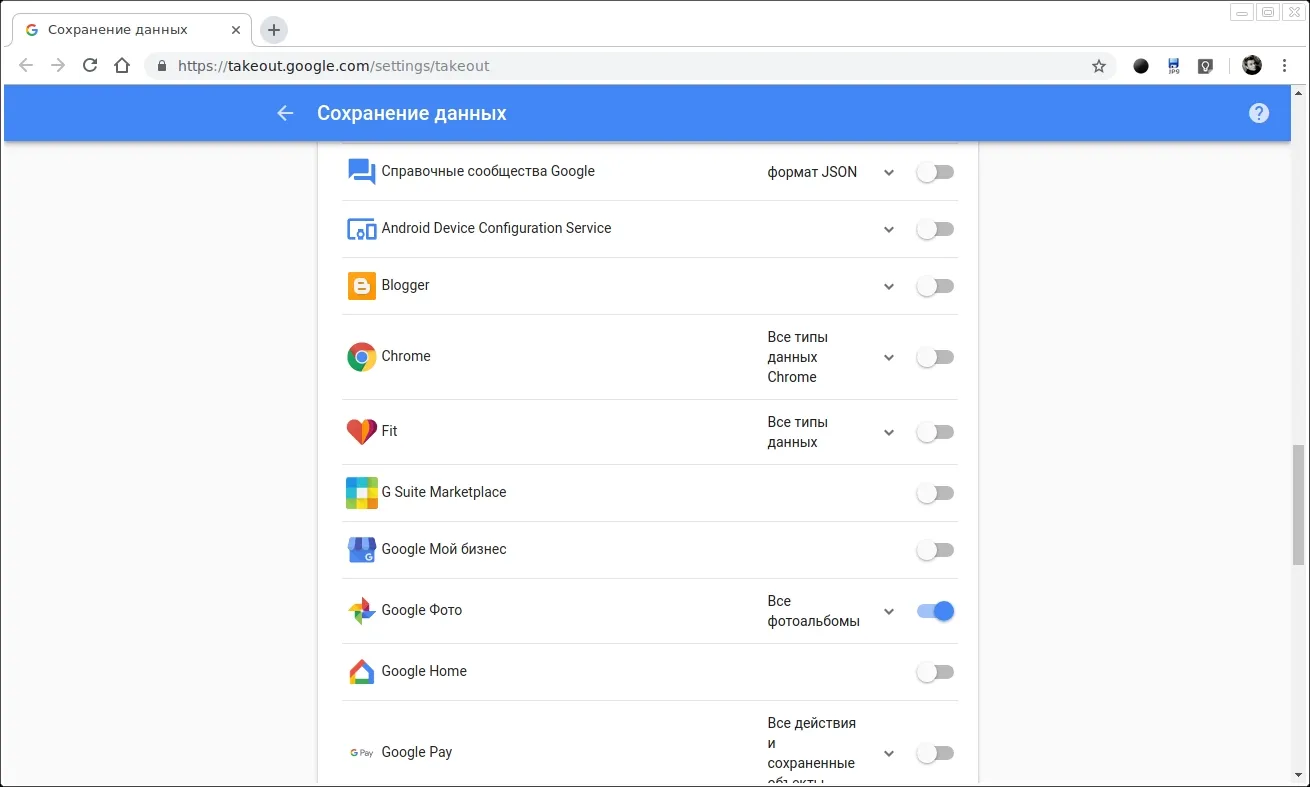Viewport: 1310px width, 787px height.
Task: Click the G Suite Marketplace icon
Action: point(361,493)
